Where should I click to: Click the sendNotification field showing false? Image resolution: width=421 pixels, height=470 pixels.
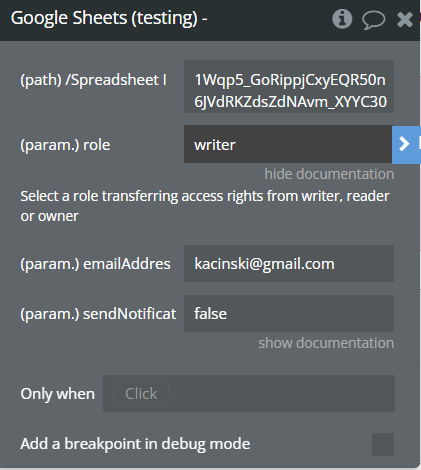click(x=289, y=314)
